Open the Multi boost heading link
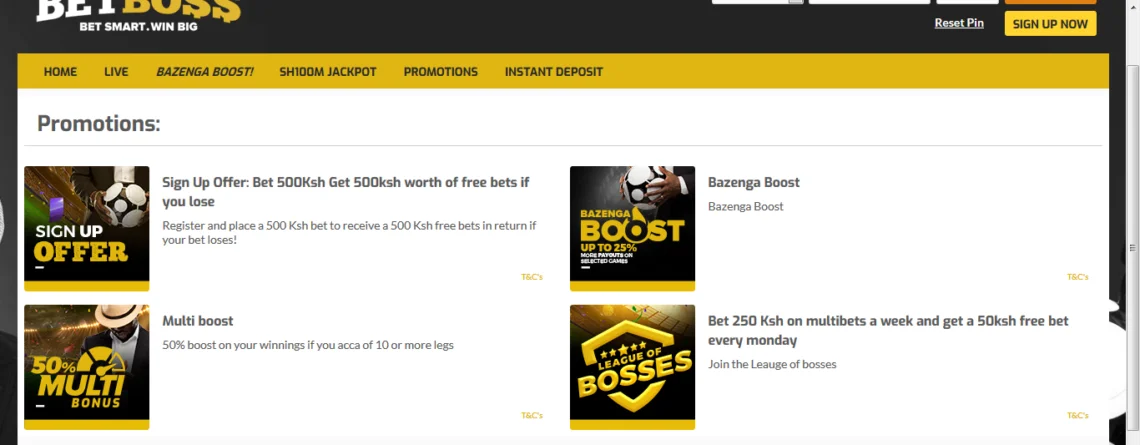This screenshot has height=445, width=1140. 198,321
